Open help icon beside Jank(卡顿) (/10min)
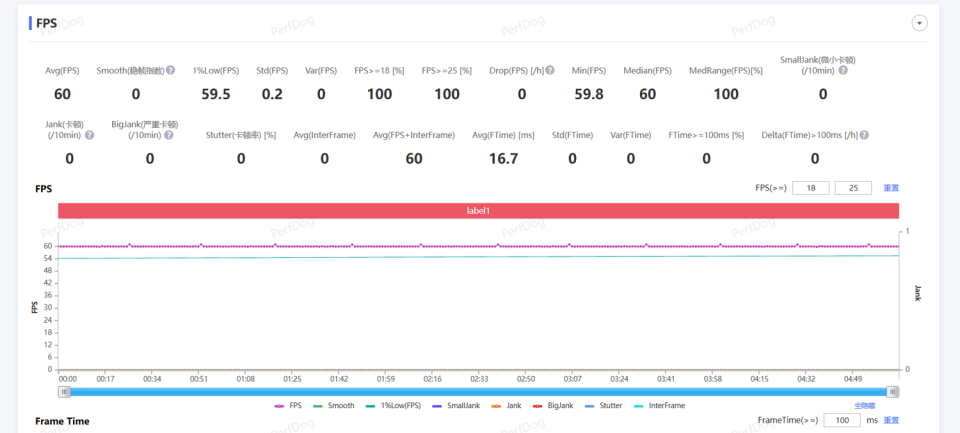This screenshot has height=433, width=960. pos(89,135)
